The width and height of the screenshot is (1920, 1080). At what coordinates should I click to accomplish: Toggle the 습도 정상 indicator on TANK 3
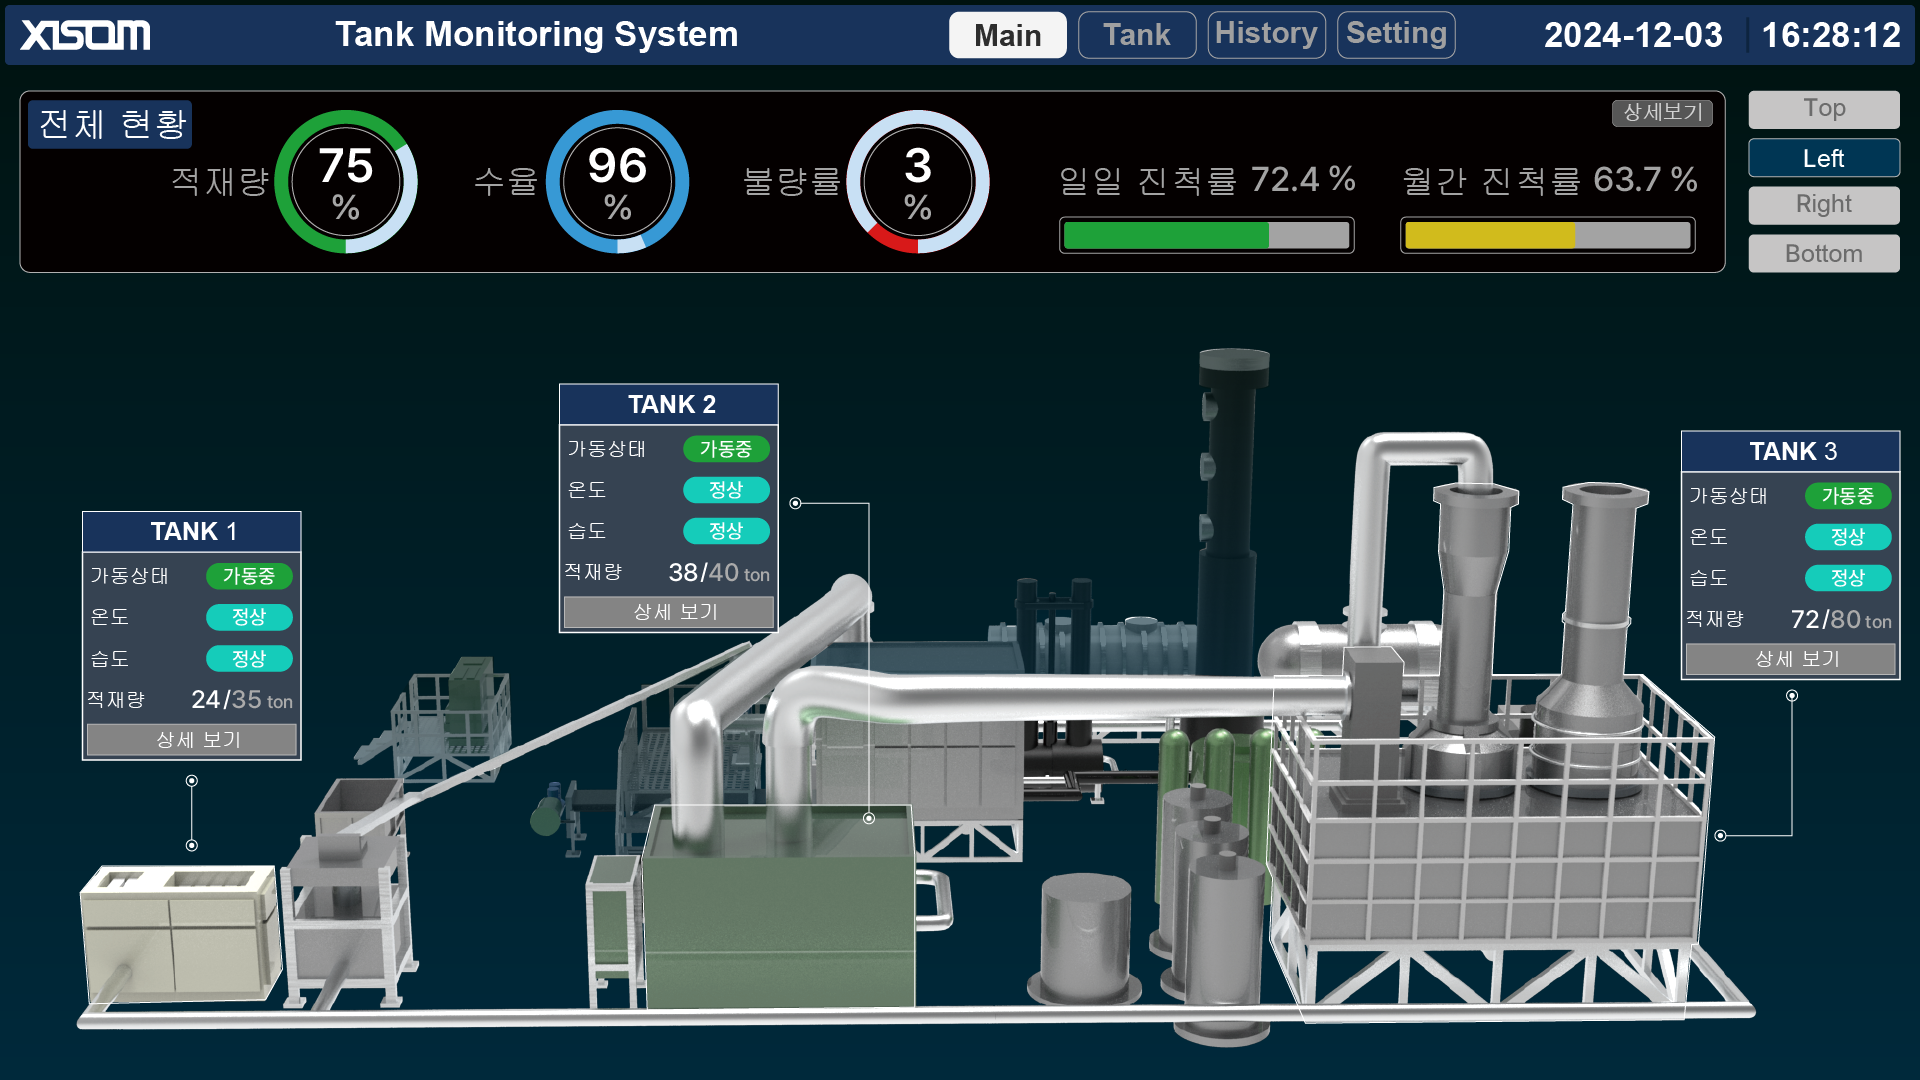pos(1848,578)
